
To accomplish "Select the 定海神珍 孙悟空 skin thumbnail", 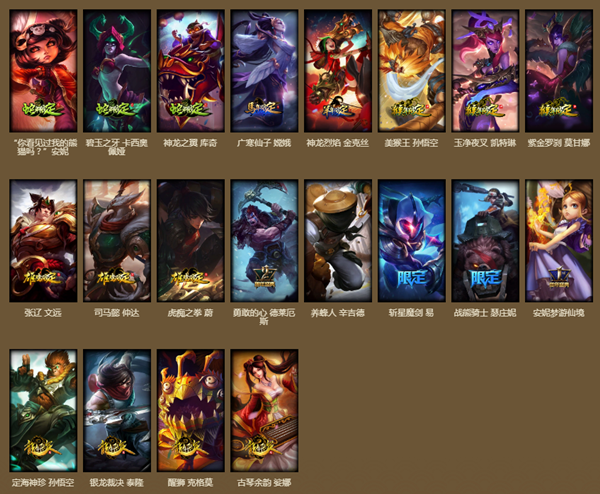I will point(43,411).
